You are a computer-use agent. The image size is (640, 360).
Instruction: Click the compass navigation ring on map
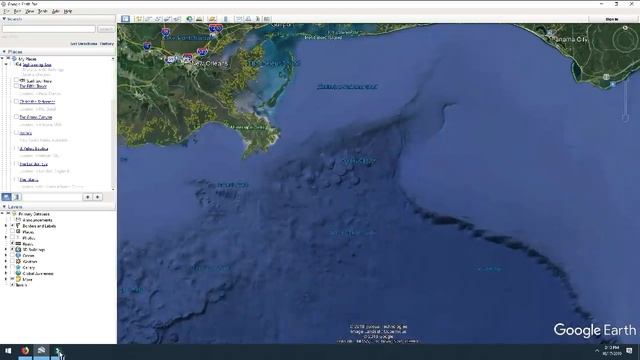click(624, 40)
